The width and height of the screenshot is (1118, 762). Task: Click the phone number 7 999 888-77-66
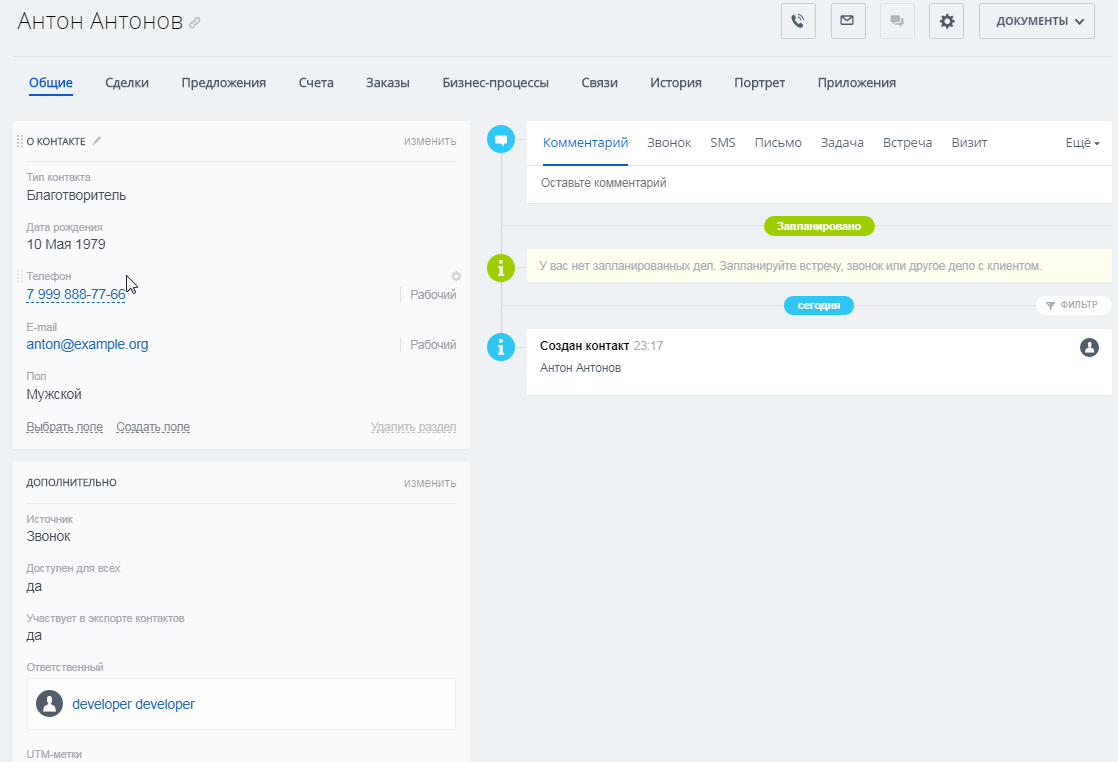click(76, 294)
